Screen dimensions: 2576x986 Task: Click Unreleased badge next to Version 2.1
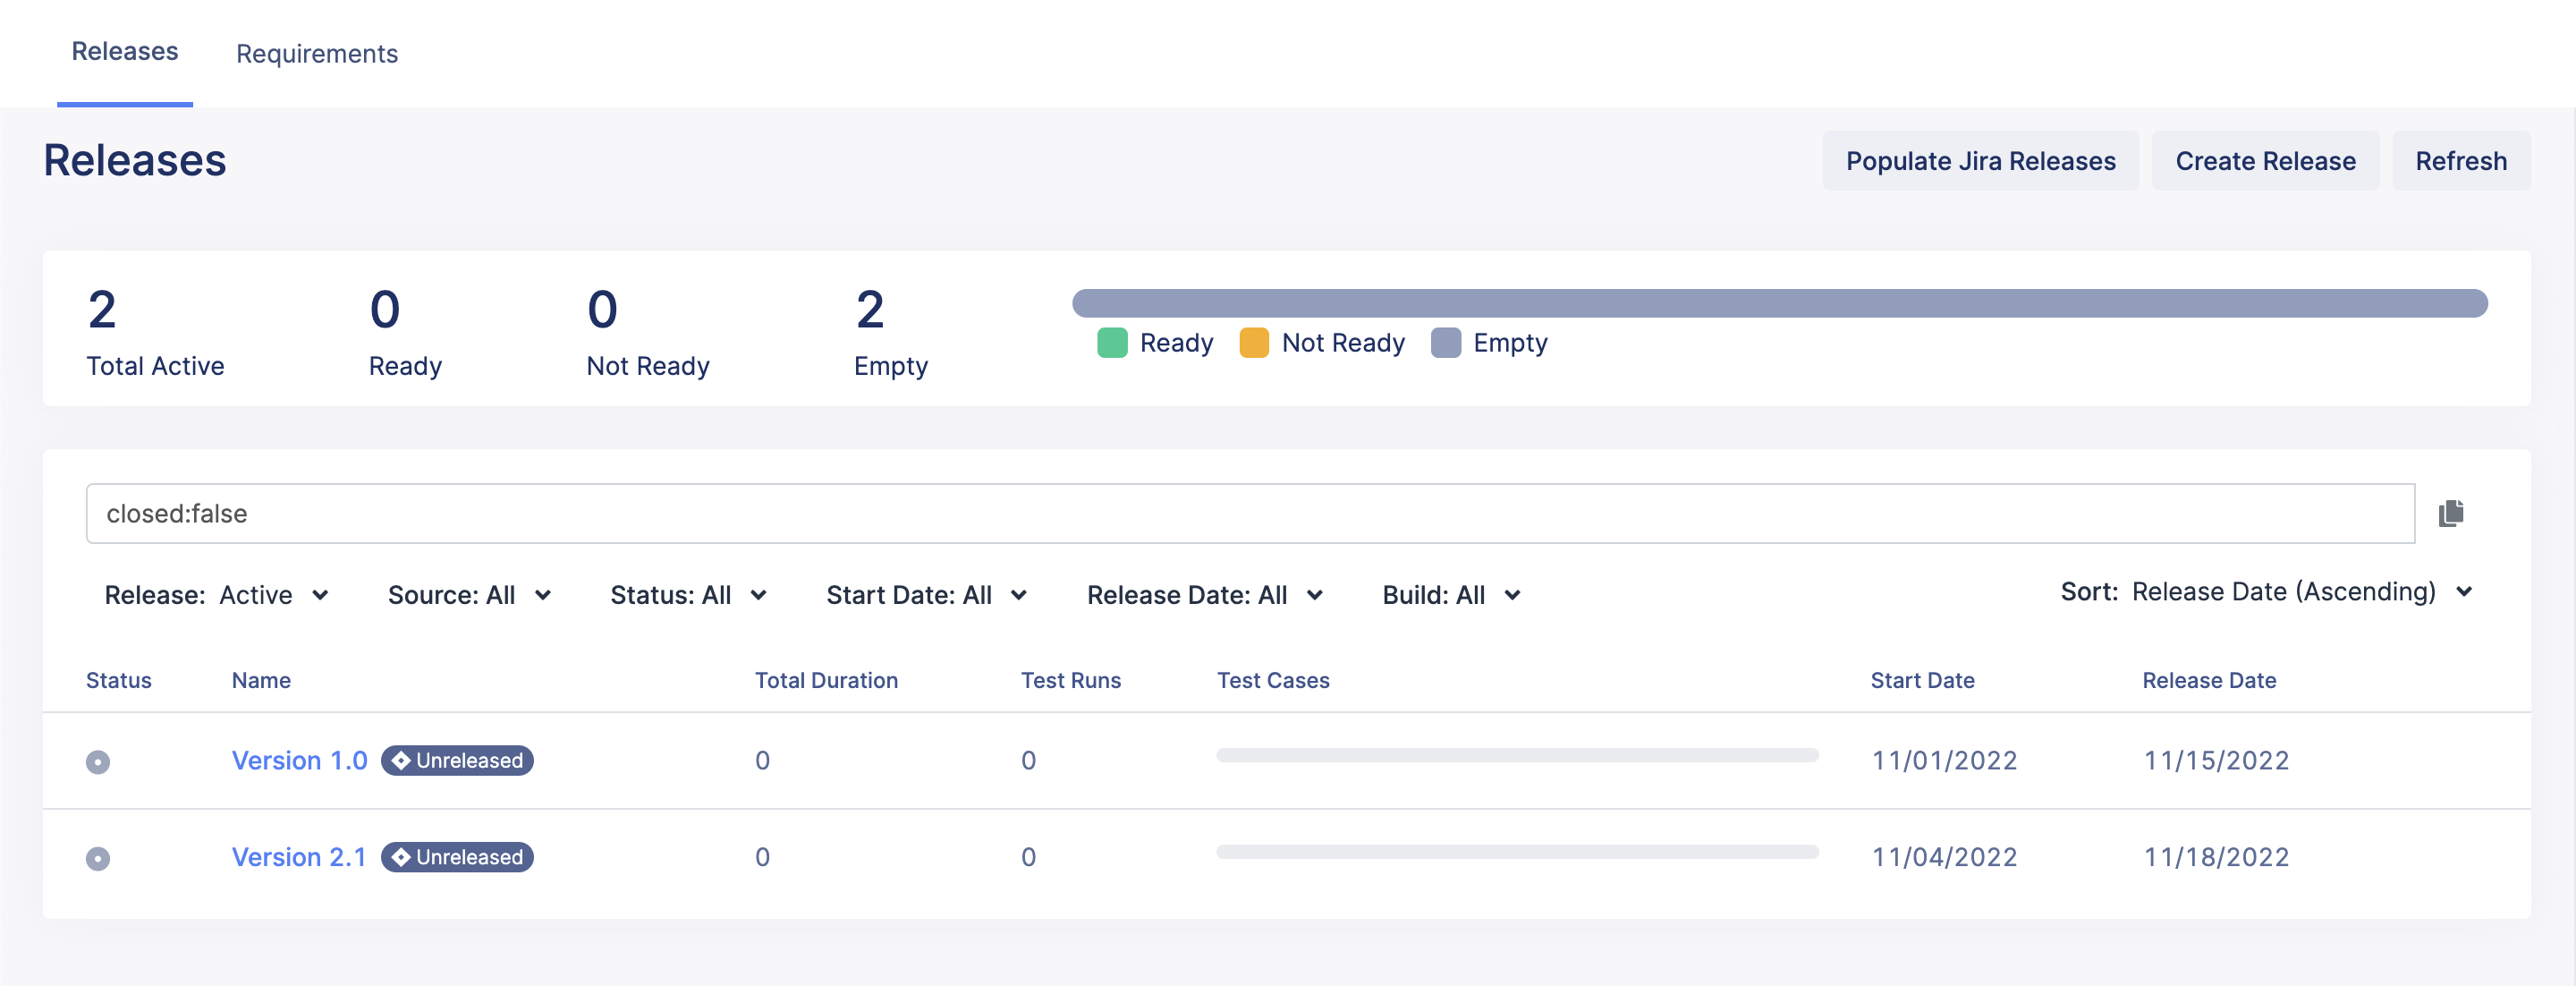(457, 857)
